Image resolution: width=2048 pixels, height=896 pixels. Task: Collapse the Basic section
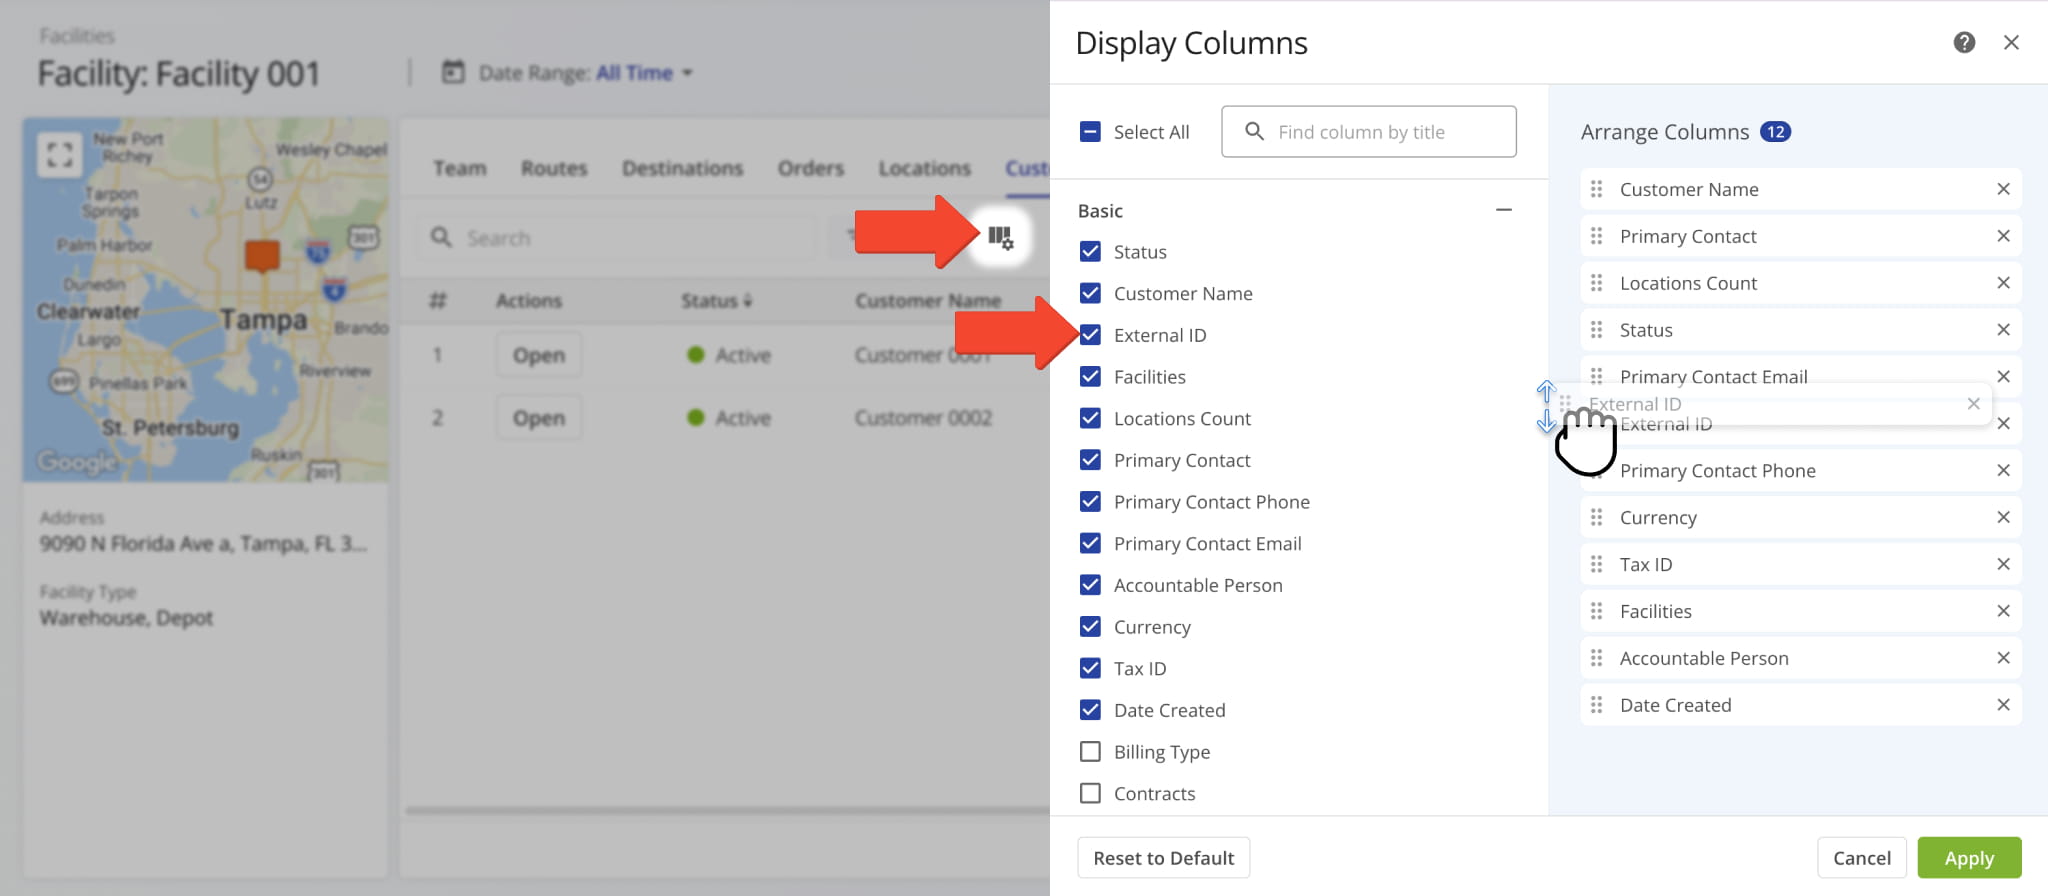tap(1503, 210)
